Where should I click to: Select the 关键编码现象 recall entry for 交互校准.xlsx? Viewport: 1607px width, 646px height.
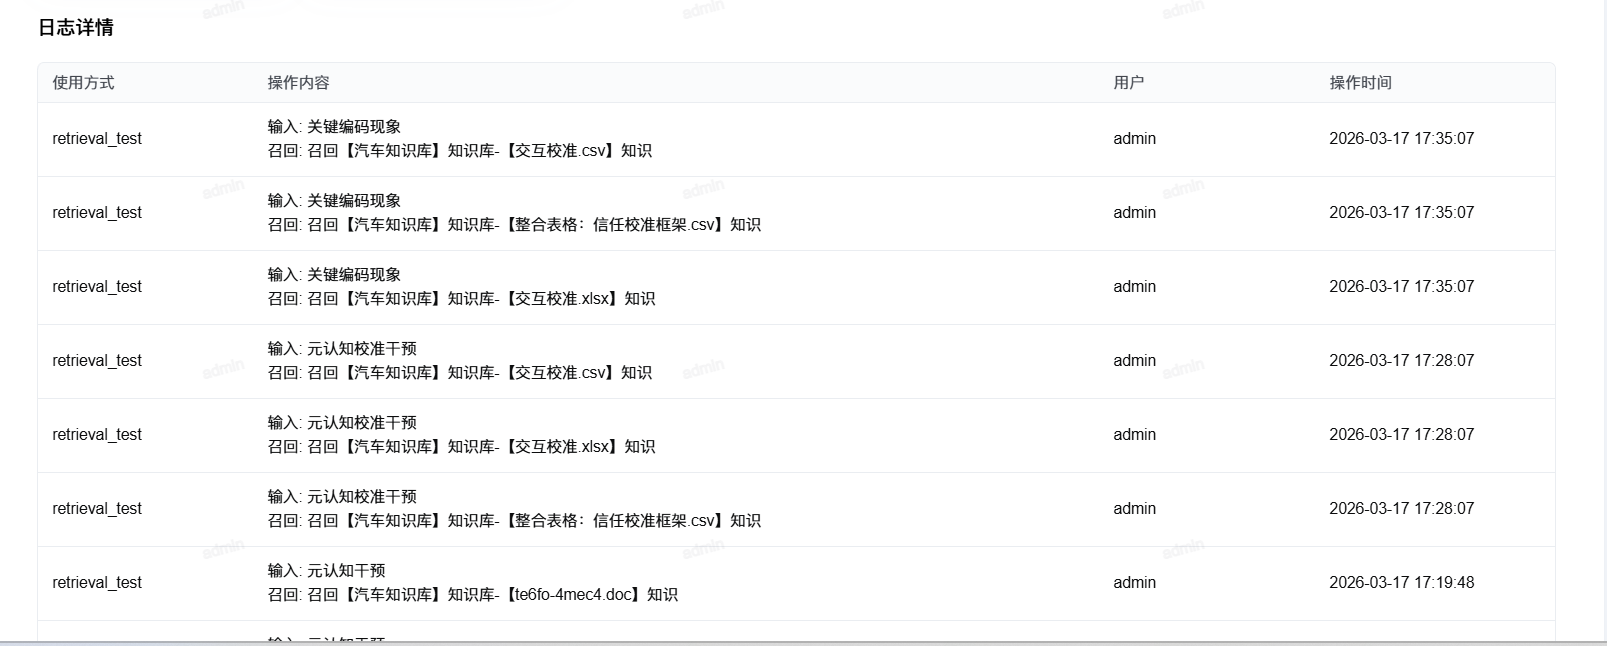(461, 299)
